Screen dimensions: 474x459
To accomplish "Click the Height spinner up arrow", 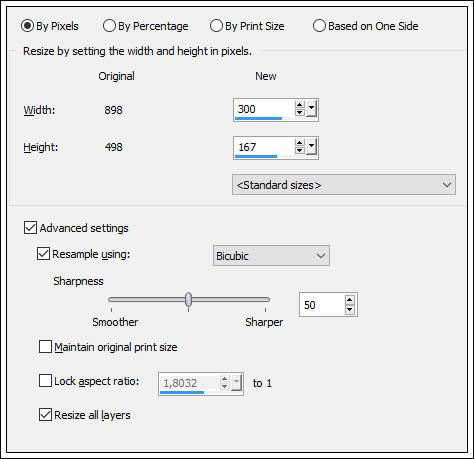I will pyautogui.click(x=299, y=143).
